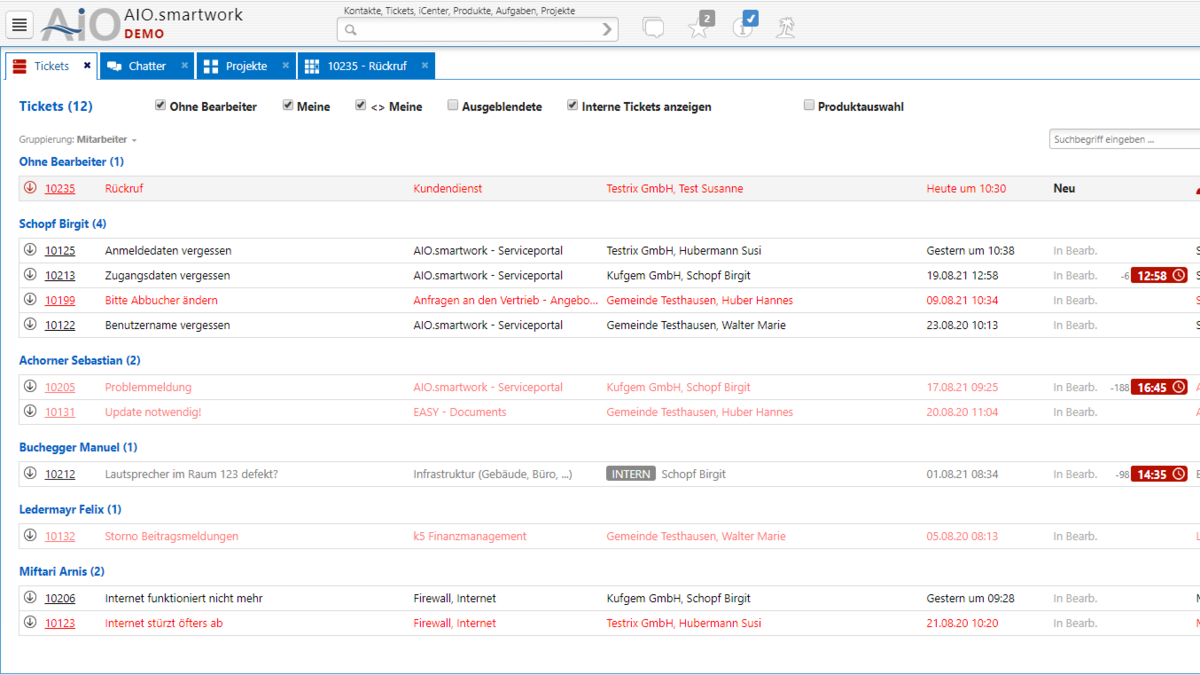This screenshot has width=1200, height=675.
Task: Click the down-arrow icon of ticket 10206
Action: pyautogui.click(x=30, y=598)
